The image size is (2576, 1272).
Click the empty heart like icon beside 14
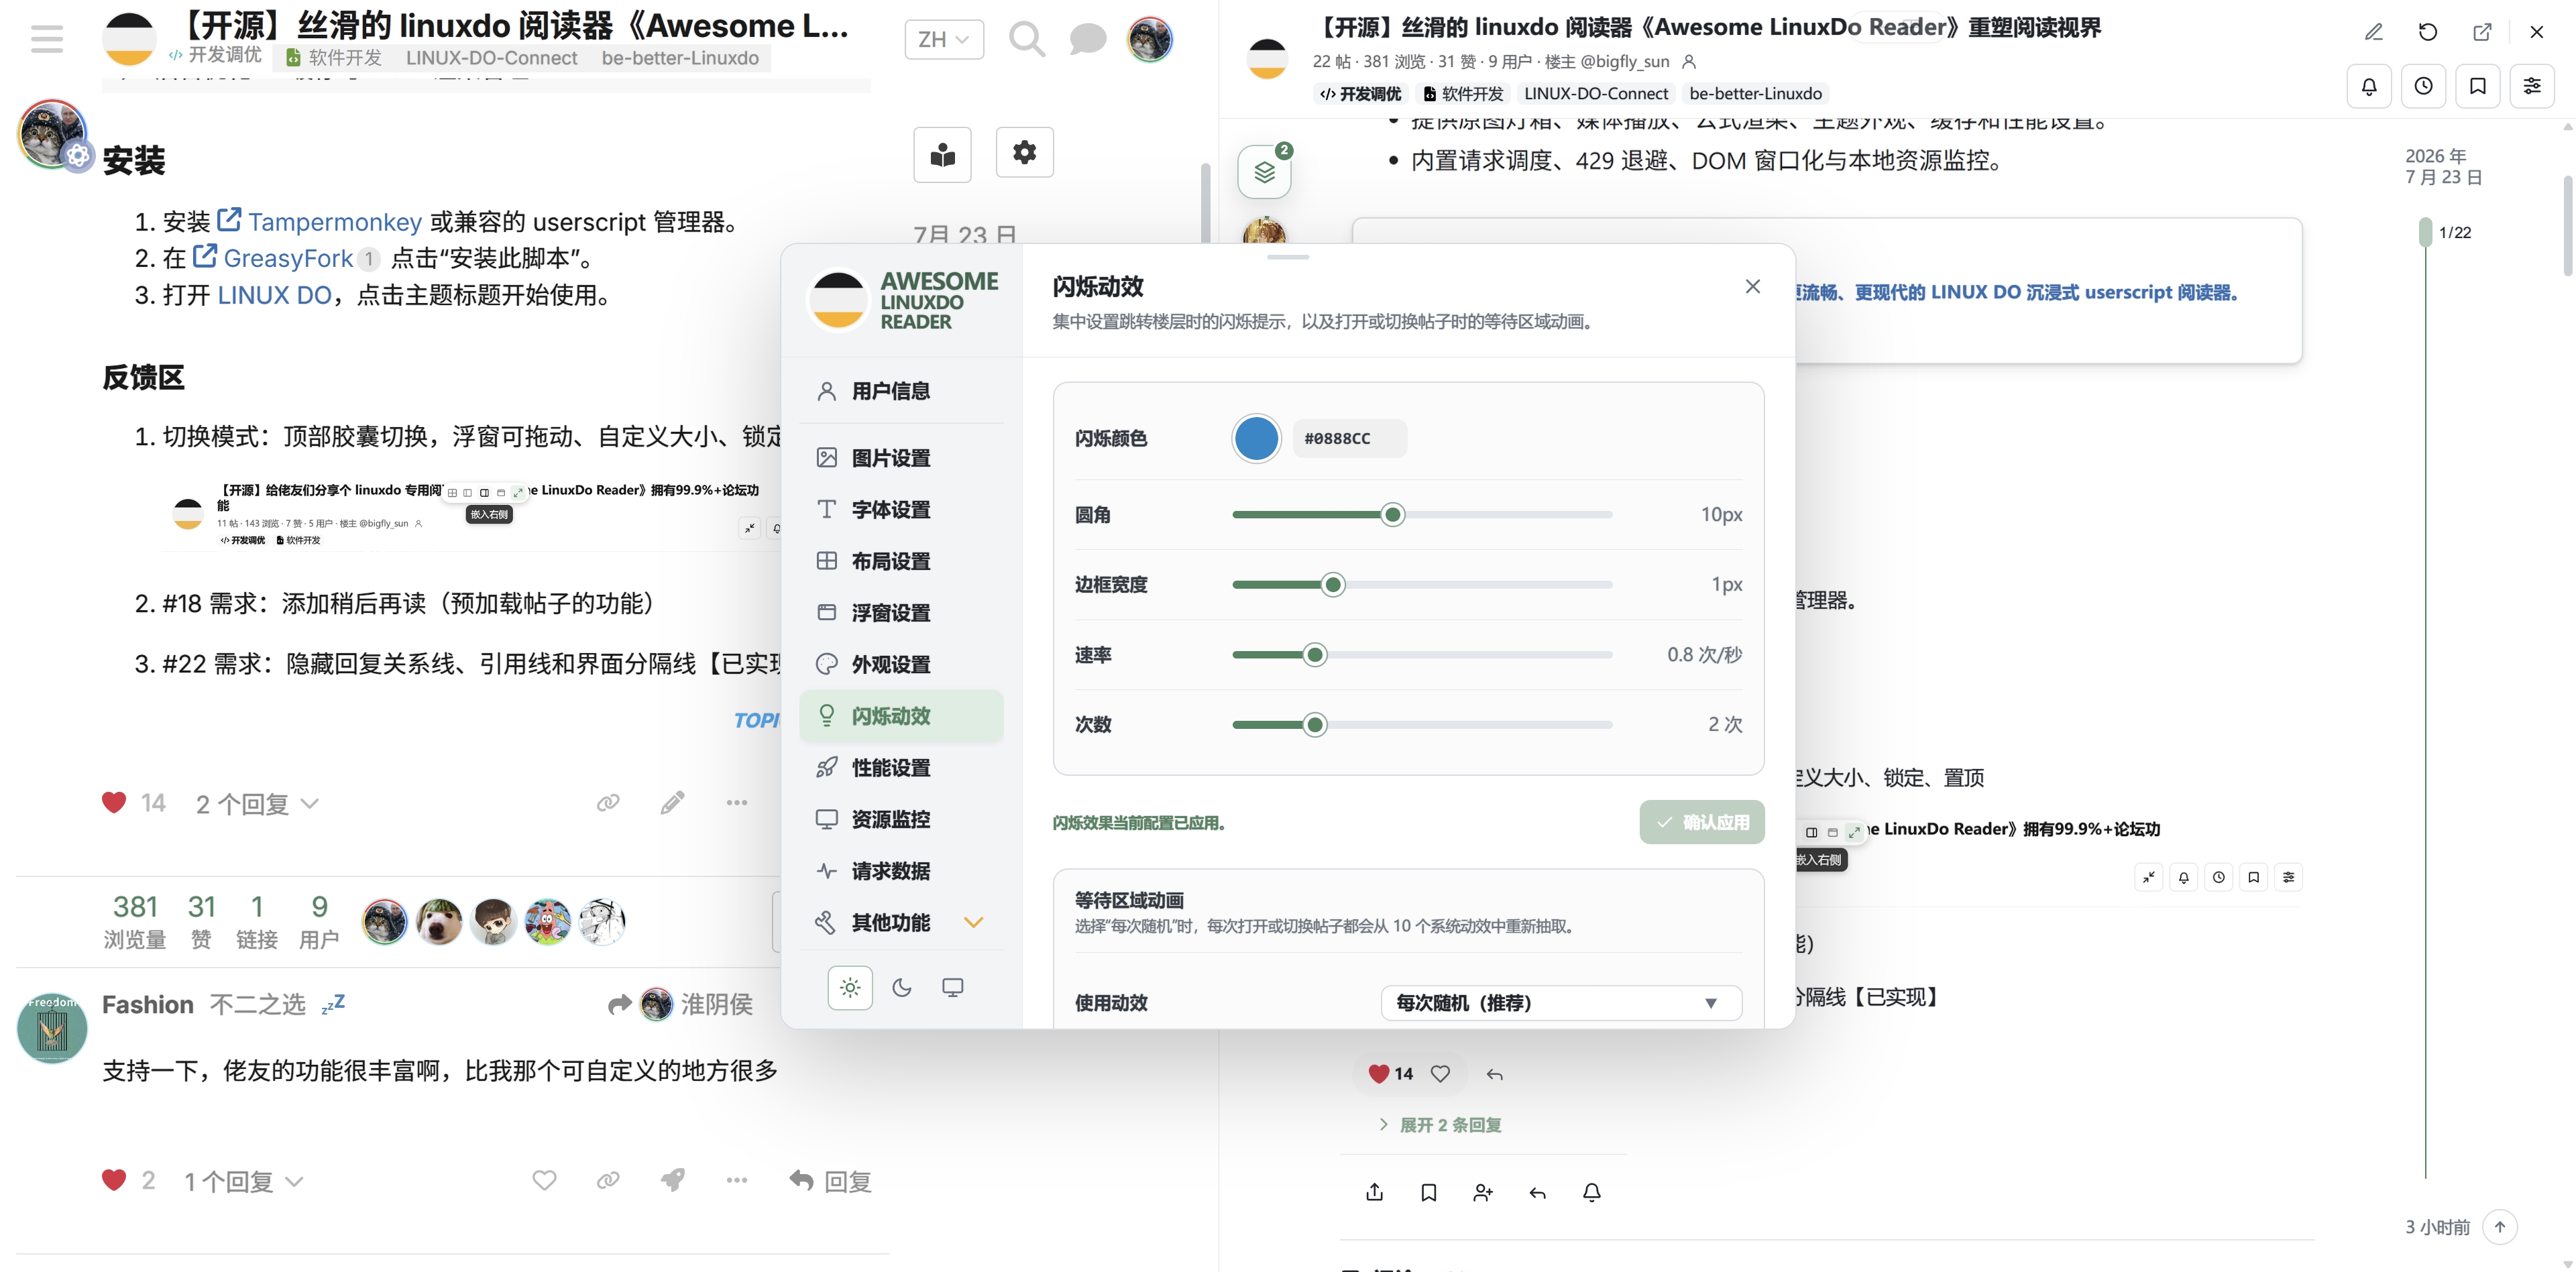pos(1440,1073)
